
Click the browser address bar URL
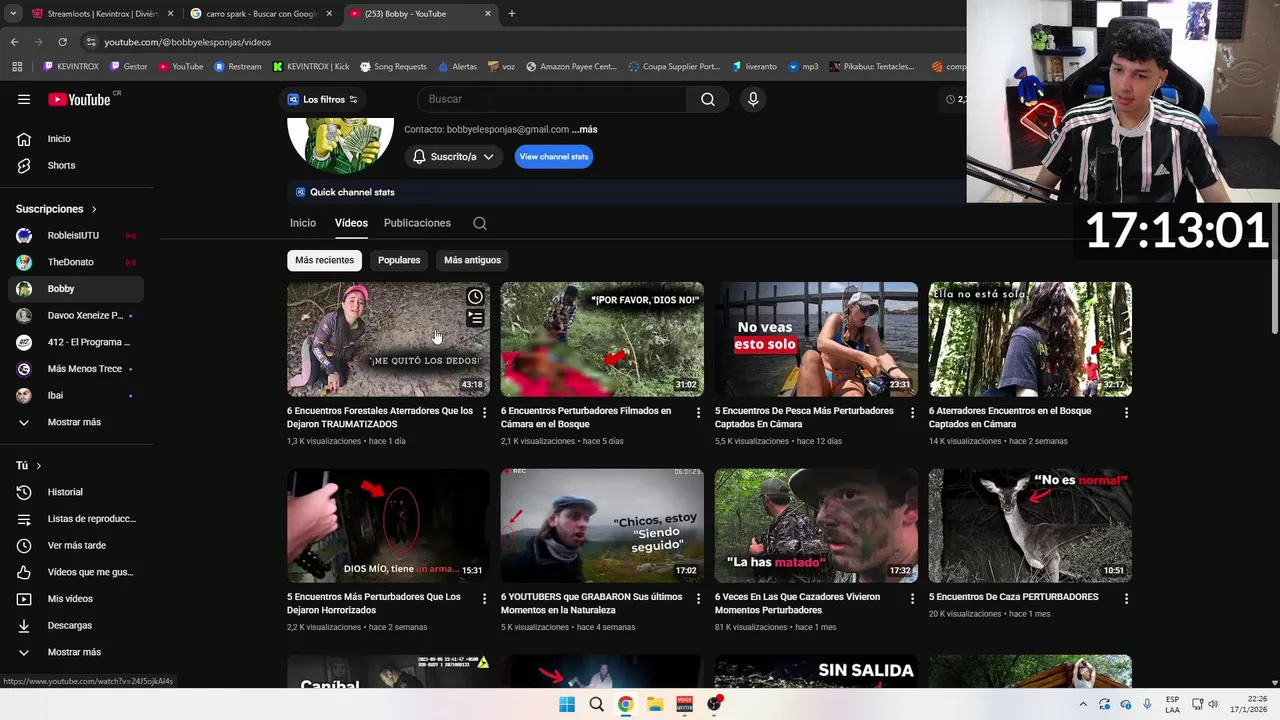(x=187, y=42)
